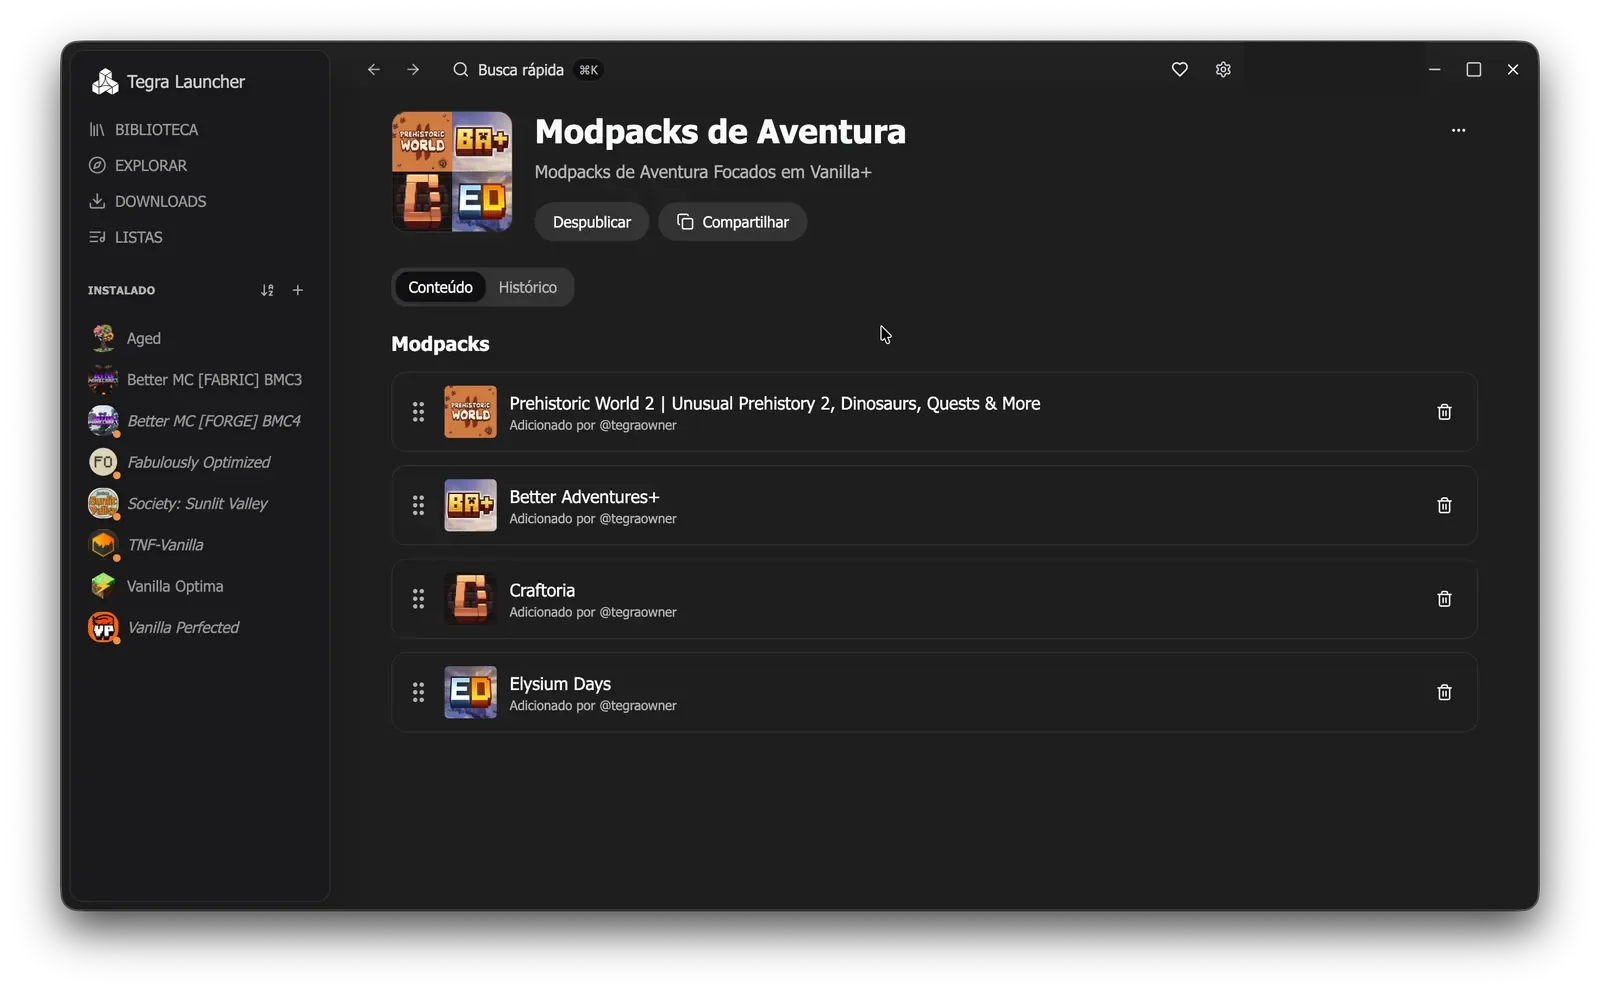Switch to the Conteúdo tab
1600x991 pixels.
coord(440,287)
